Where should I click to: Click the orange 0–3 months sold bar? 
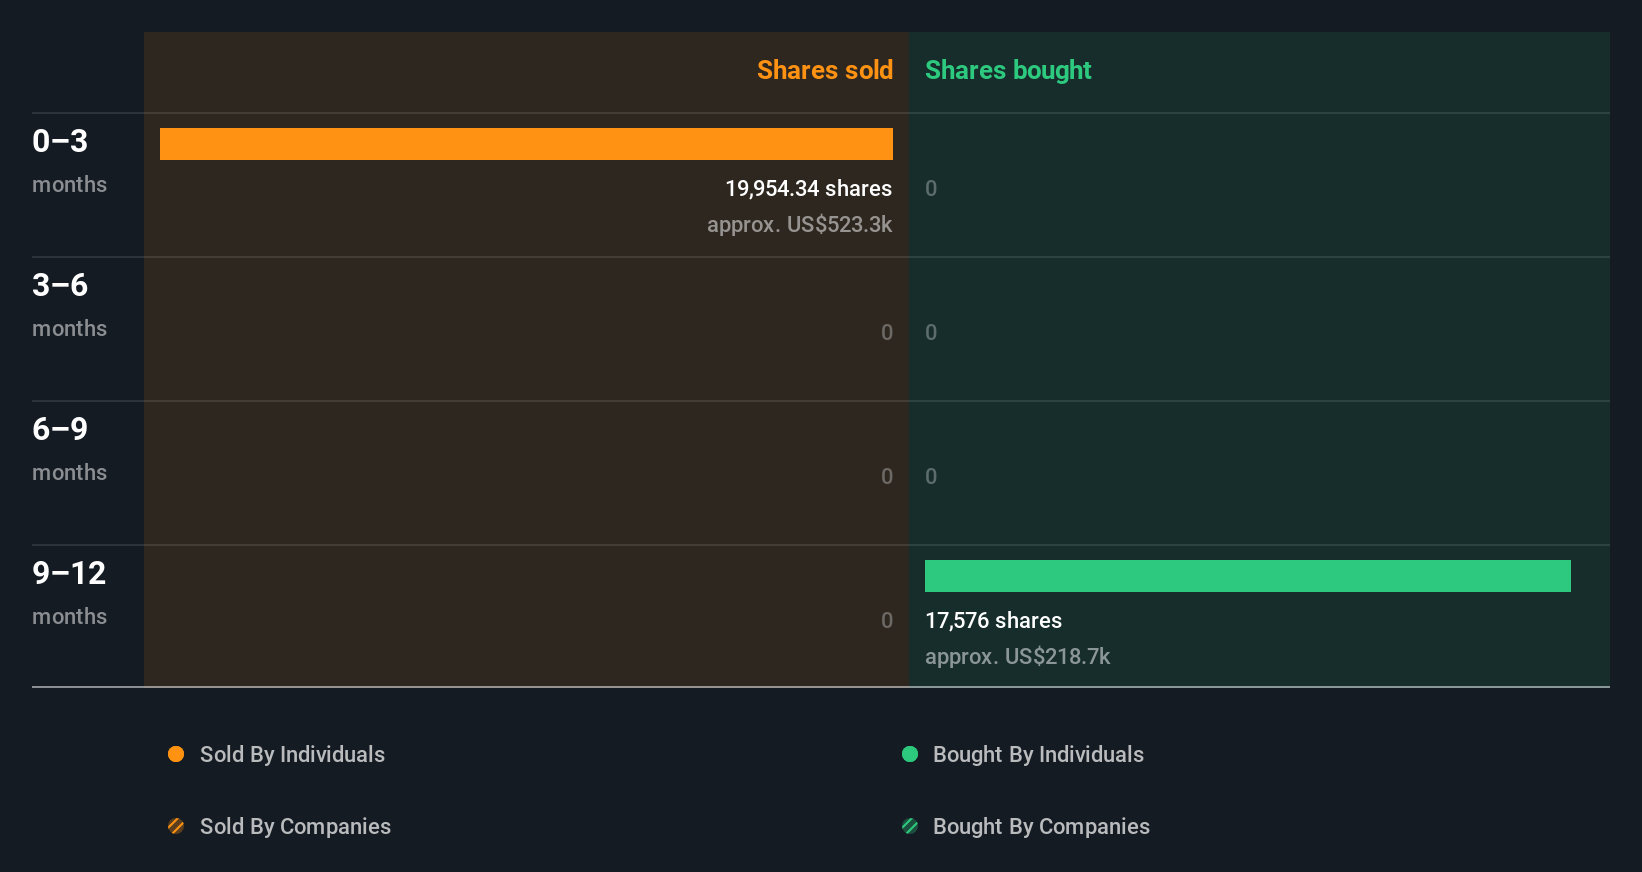526,144
